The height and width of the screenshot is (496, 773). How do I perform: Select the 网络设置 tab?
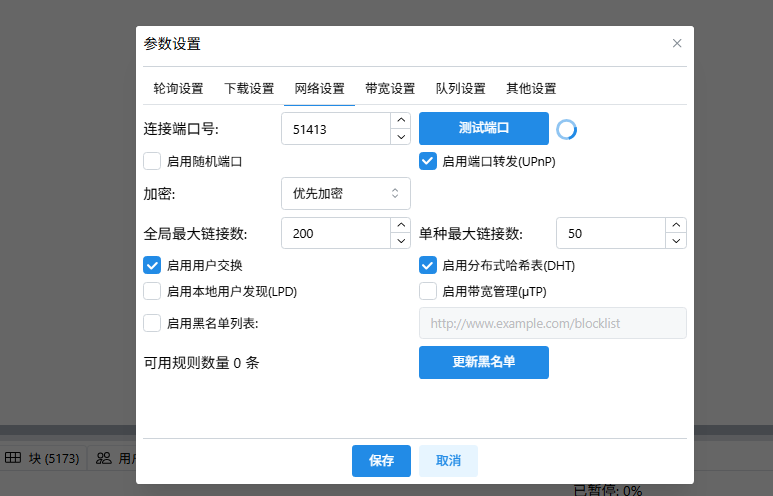coord(319,89)
